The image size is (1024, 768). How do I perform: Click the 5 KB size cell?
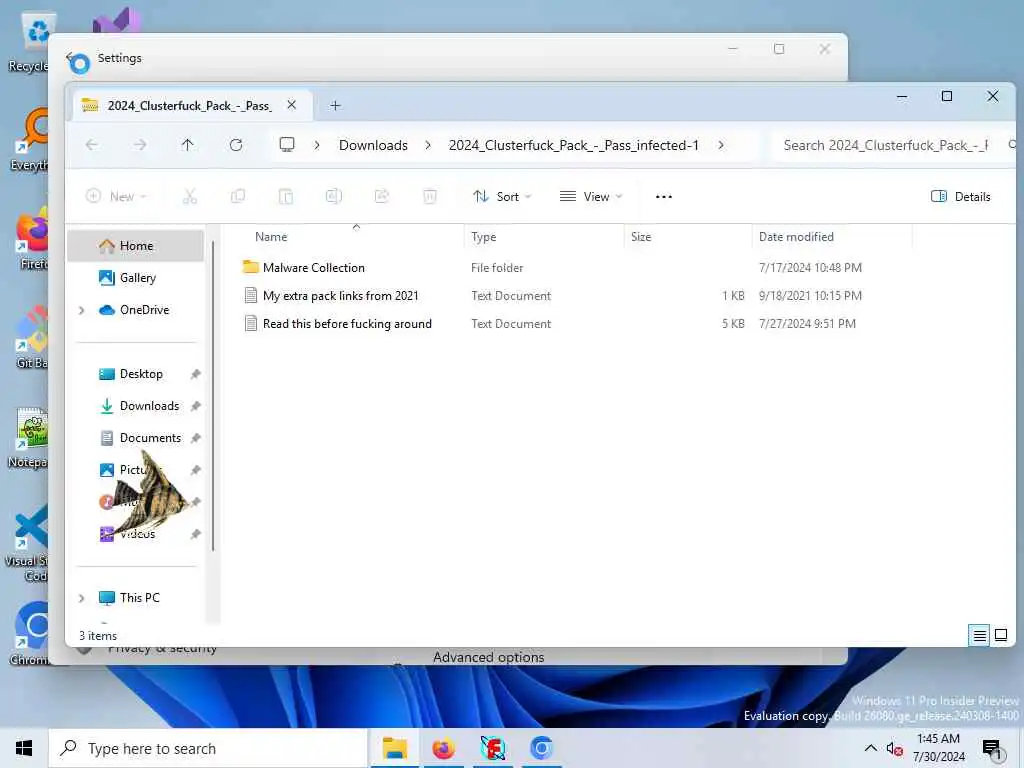point(733,324)
